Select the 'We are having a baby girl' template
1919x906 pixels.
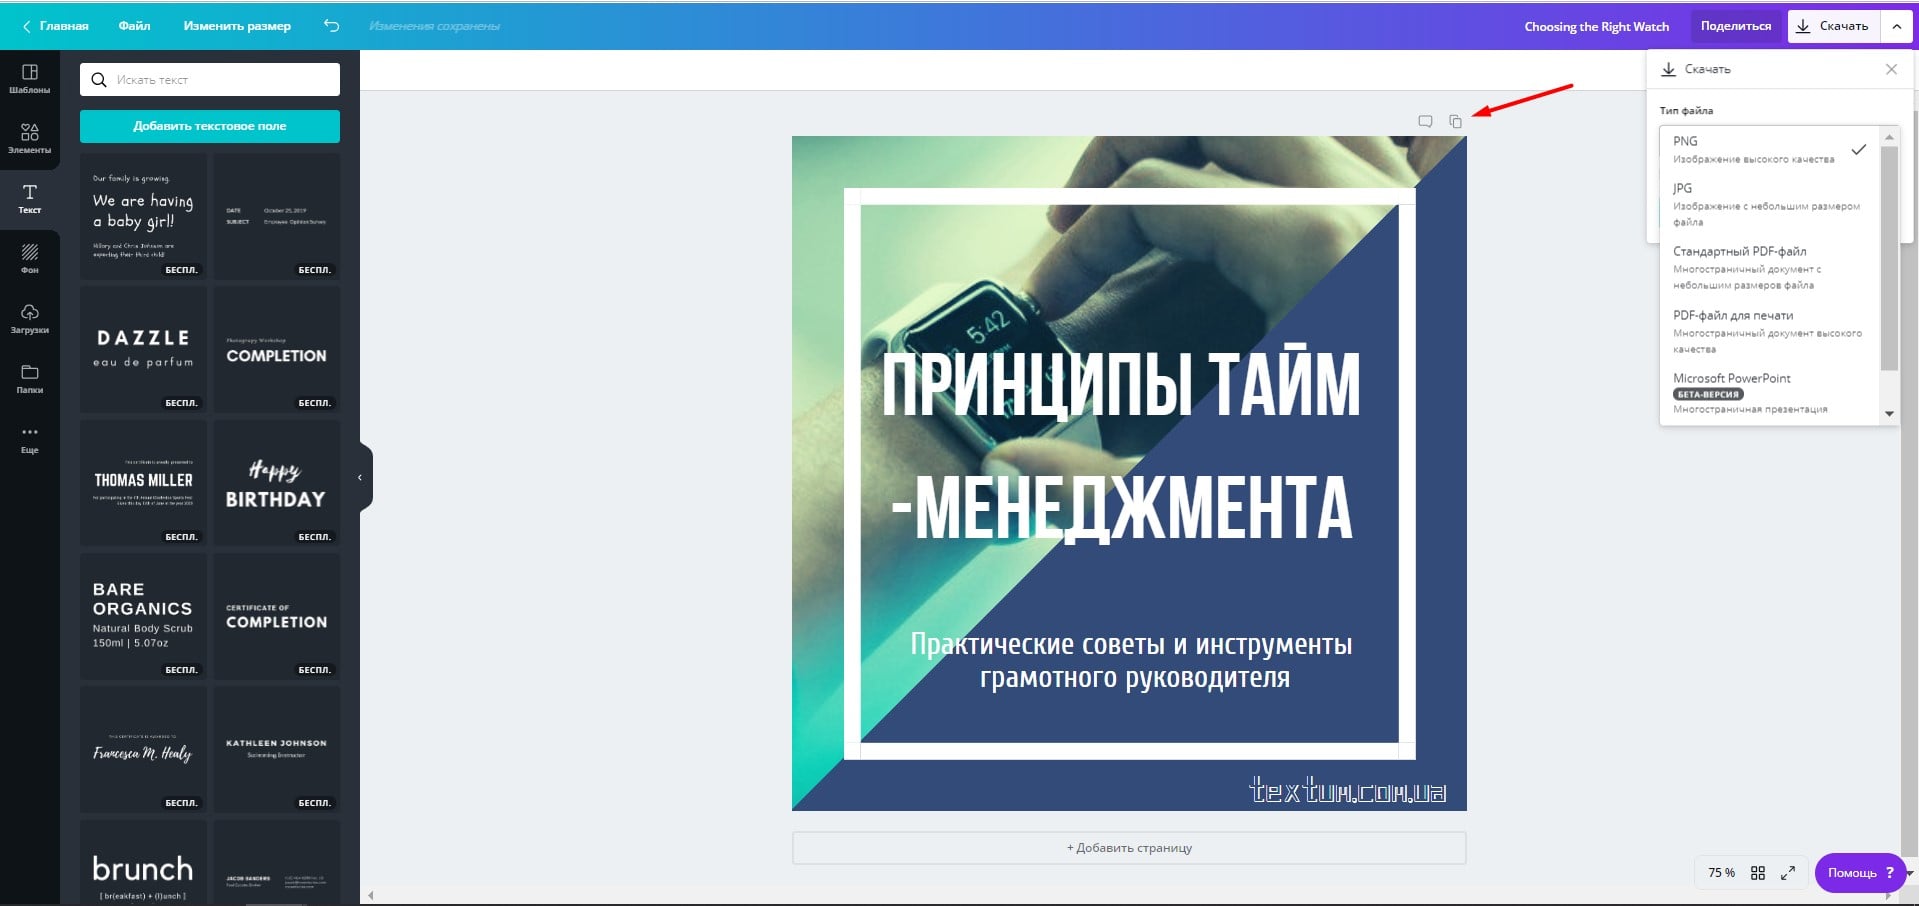[x=143, y=216]
